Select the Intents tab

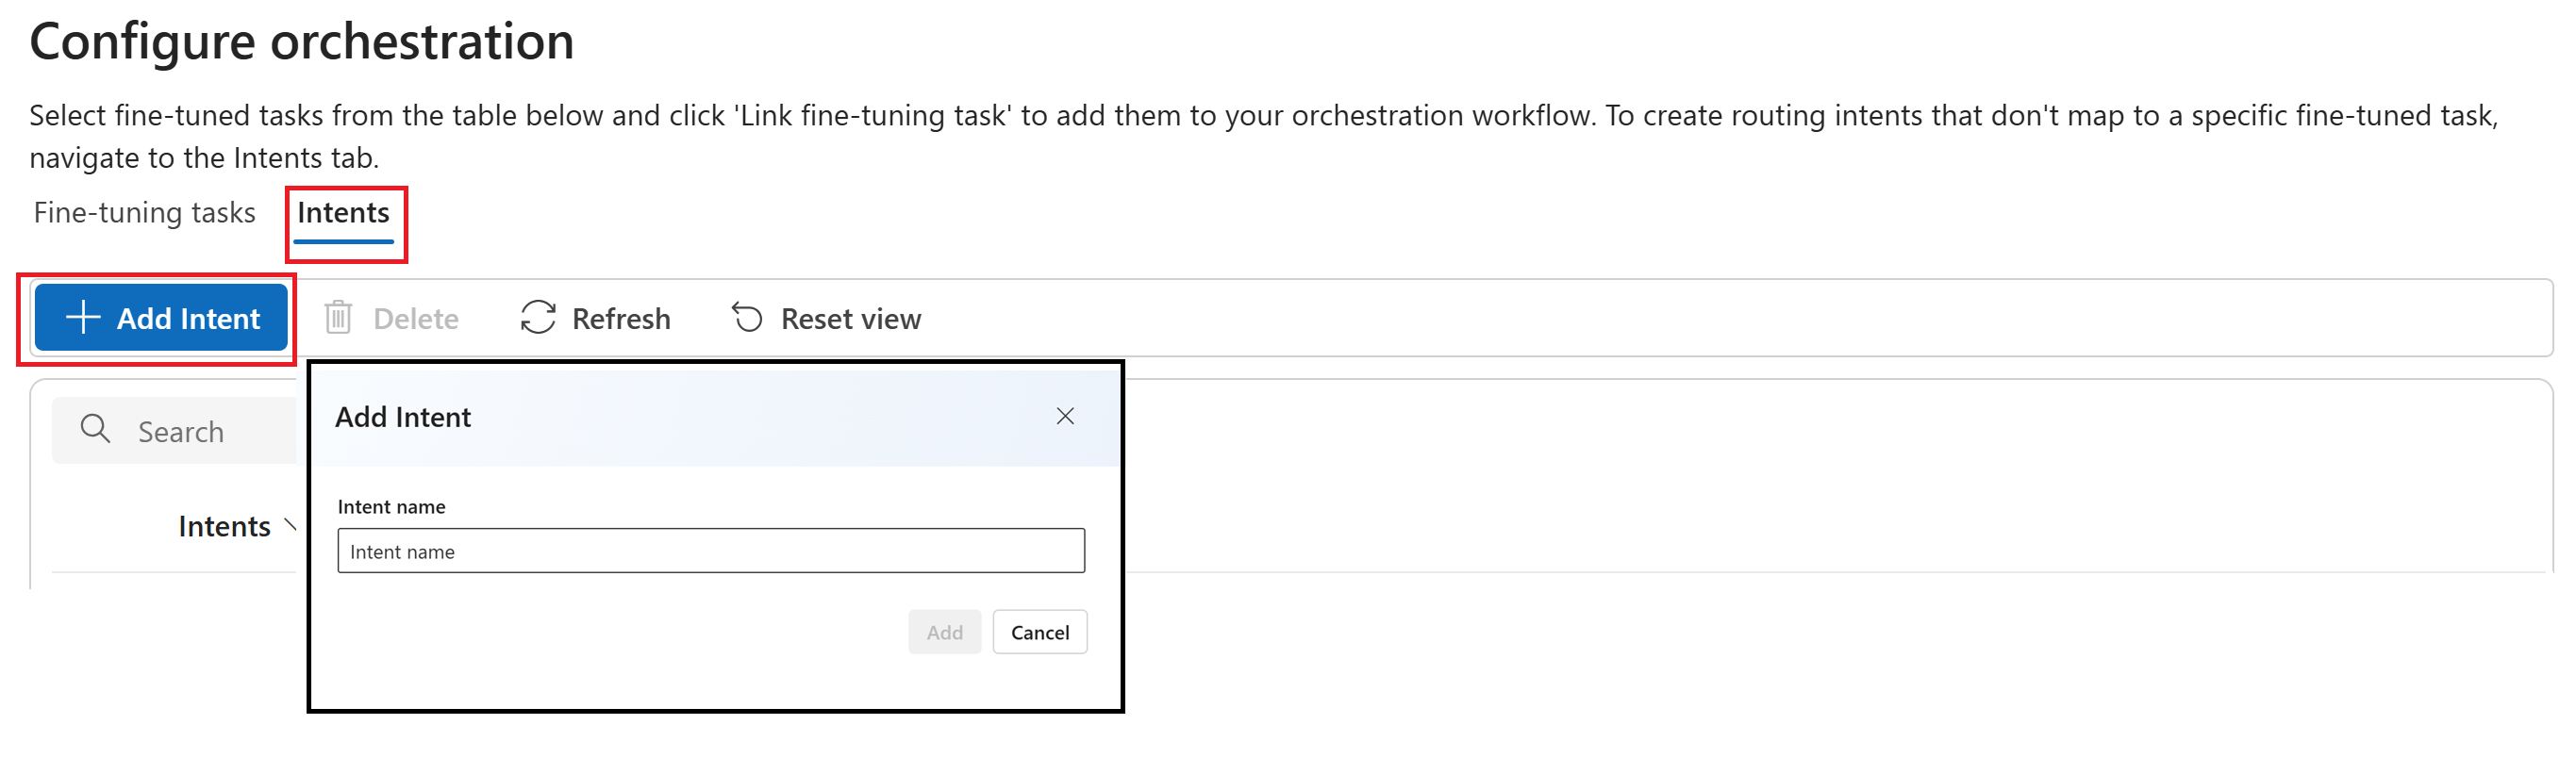343,213
